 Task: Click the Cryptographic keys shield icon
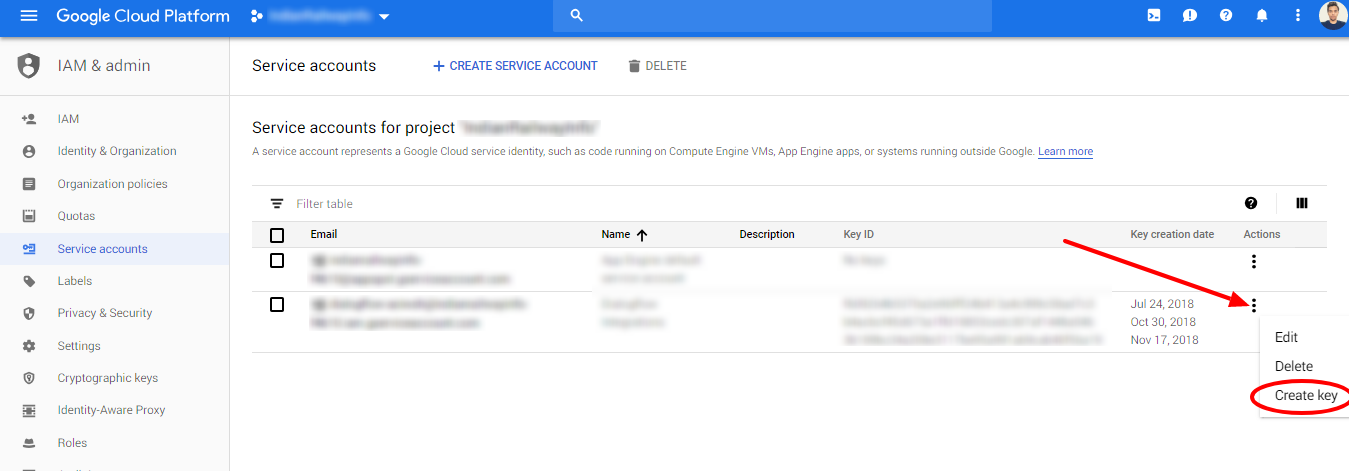click(x=29, y=378)
